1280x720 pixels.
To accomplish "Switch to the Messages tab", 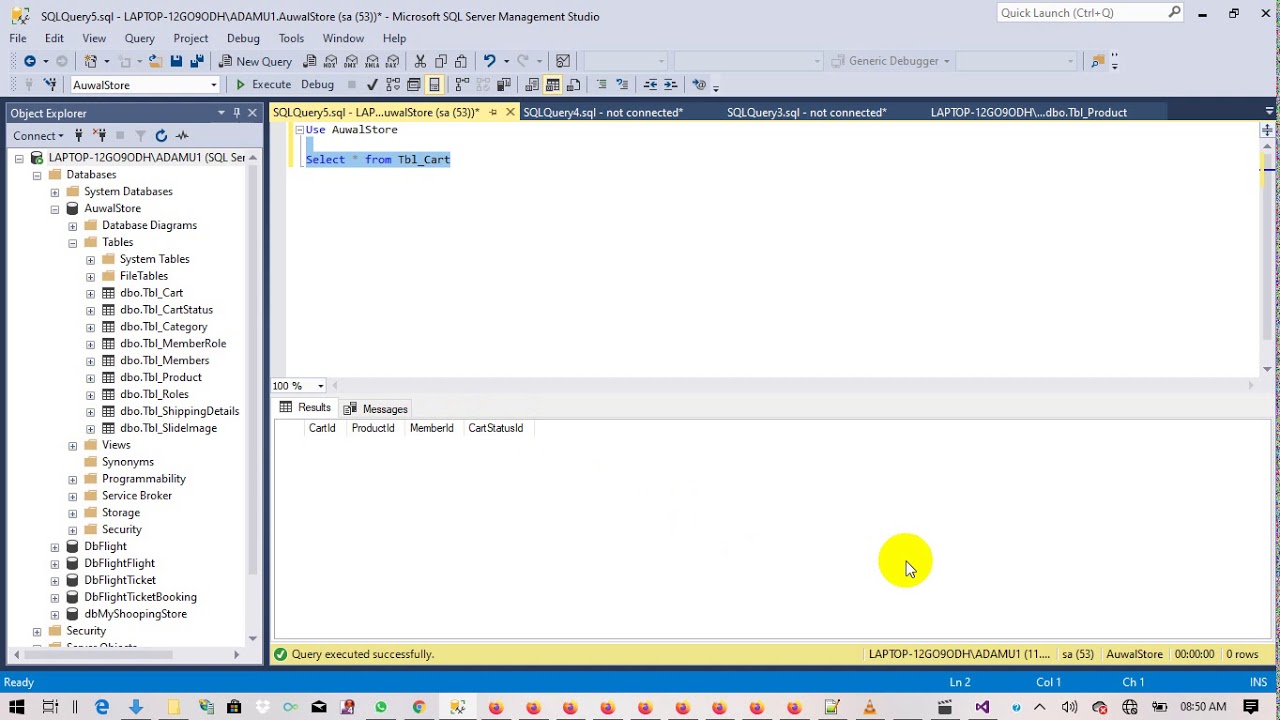I will tap(376, 409).
